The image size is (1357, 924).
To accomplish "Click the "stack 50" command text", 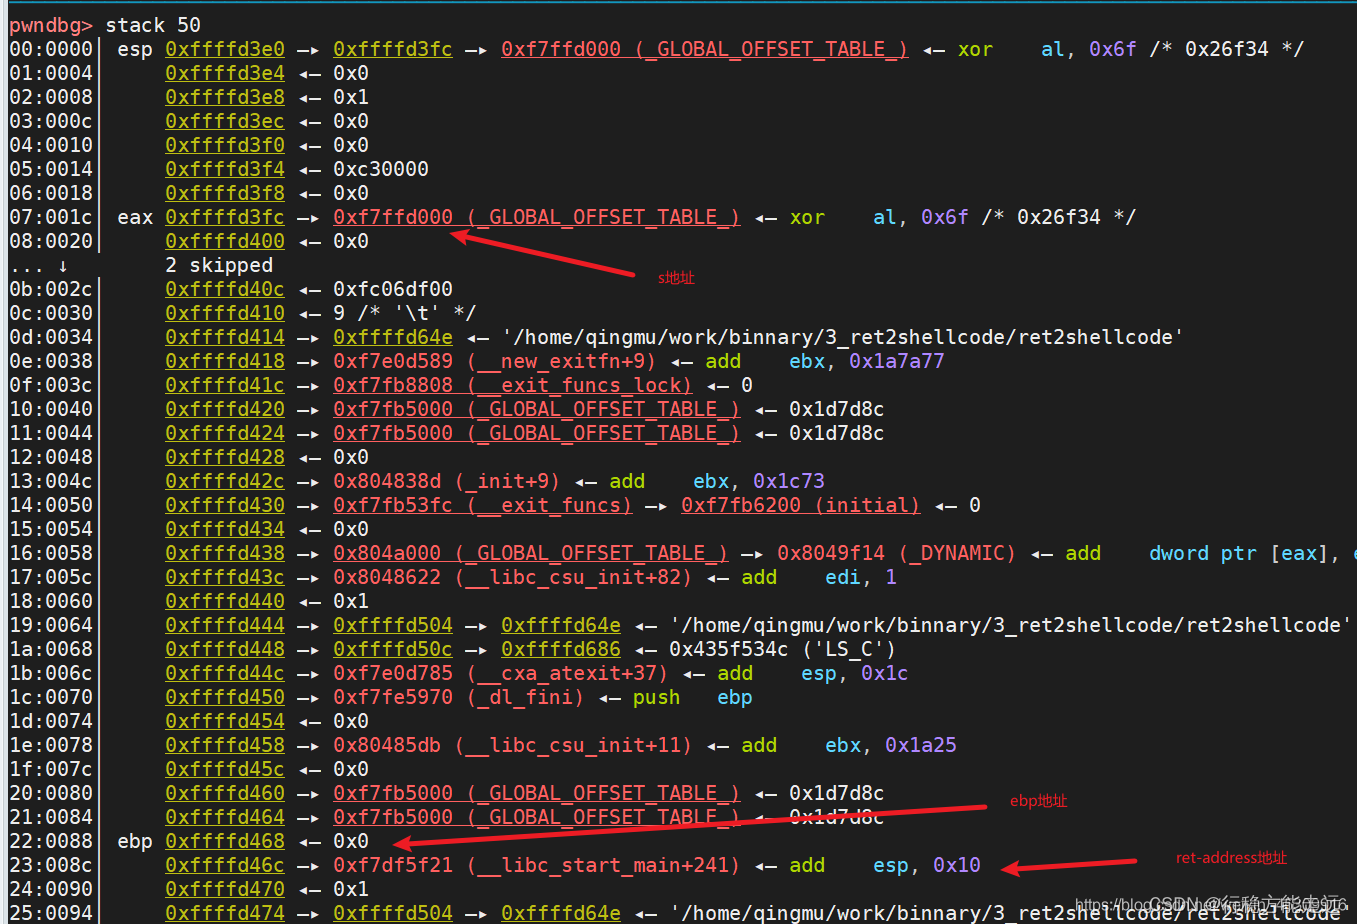I will coord(153,24).
